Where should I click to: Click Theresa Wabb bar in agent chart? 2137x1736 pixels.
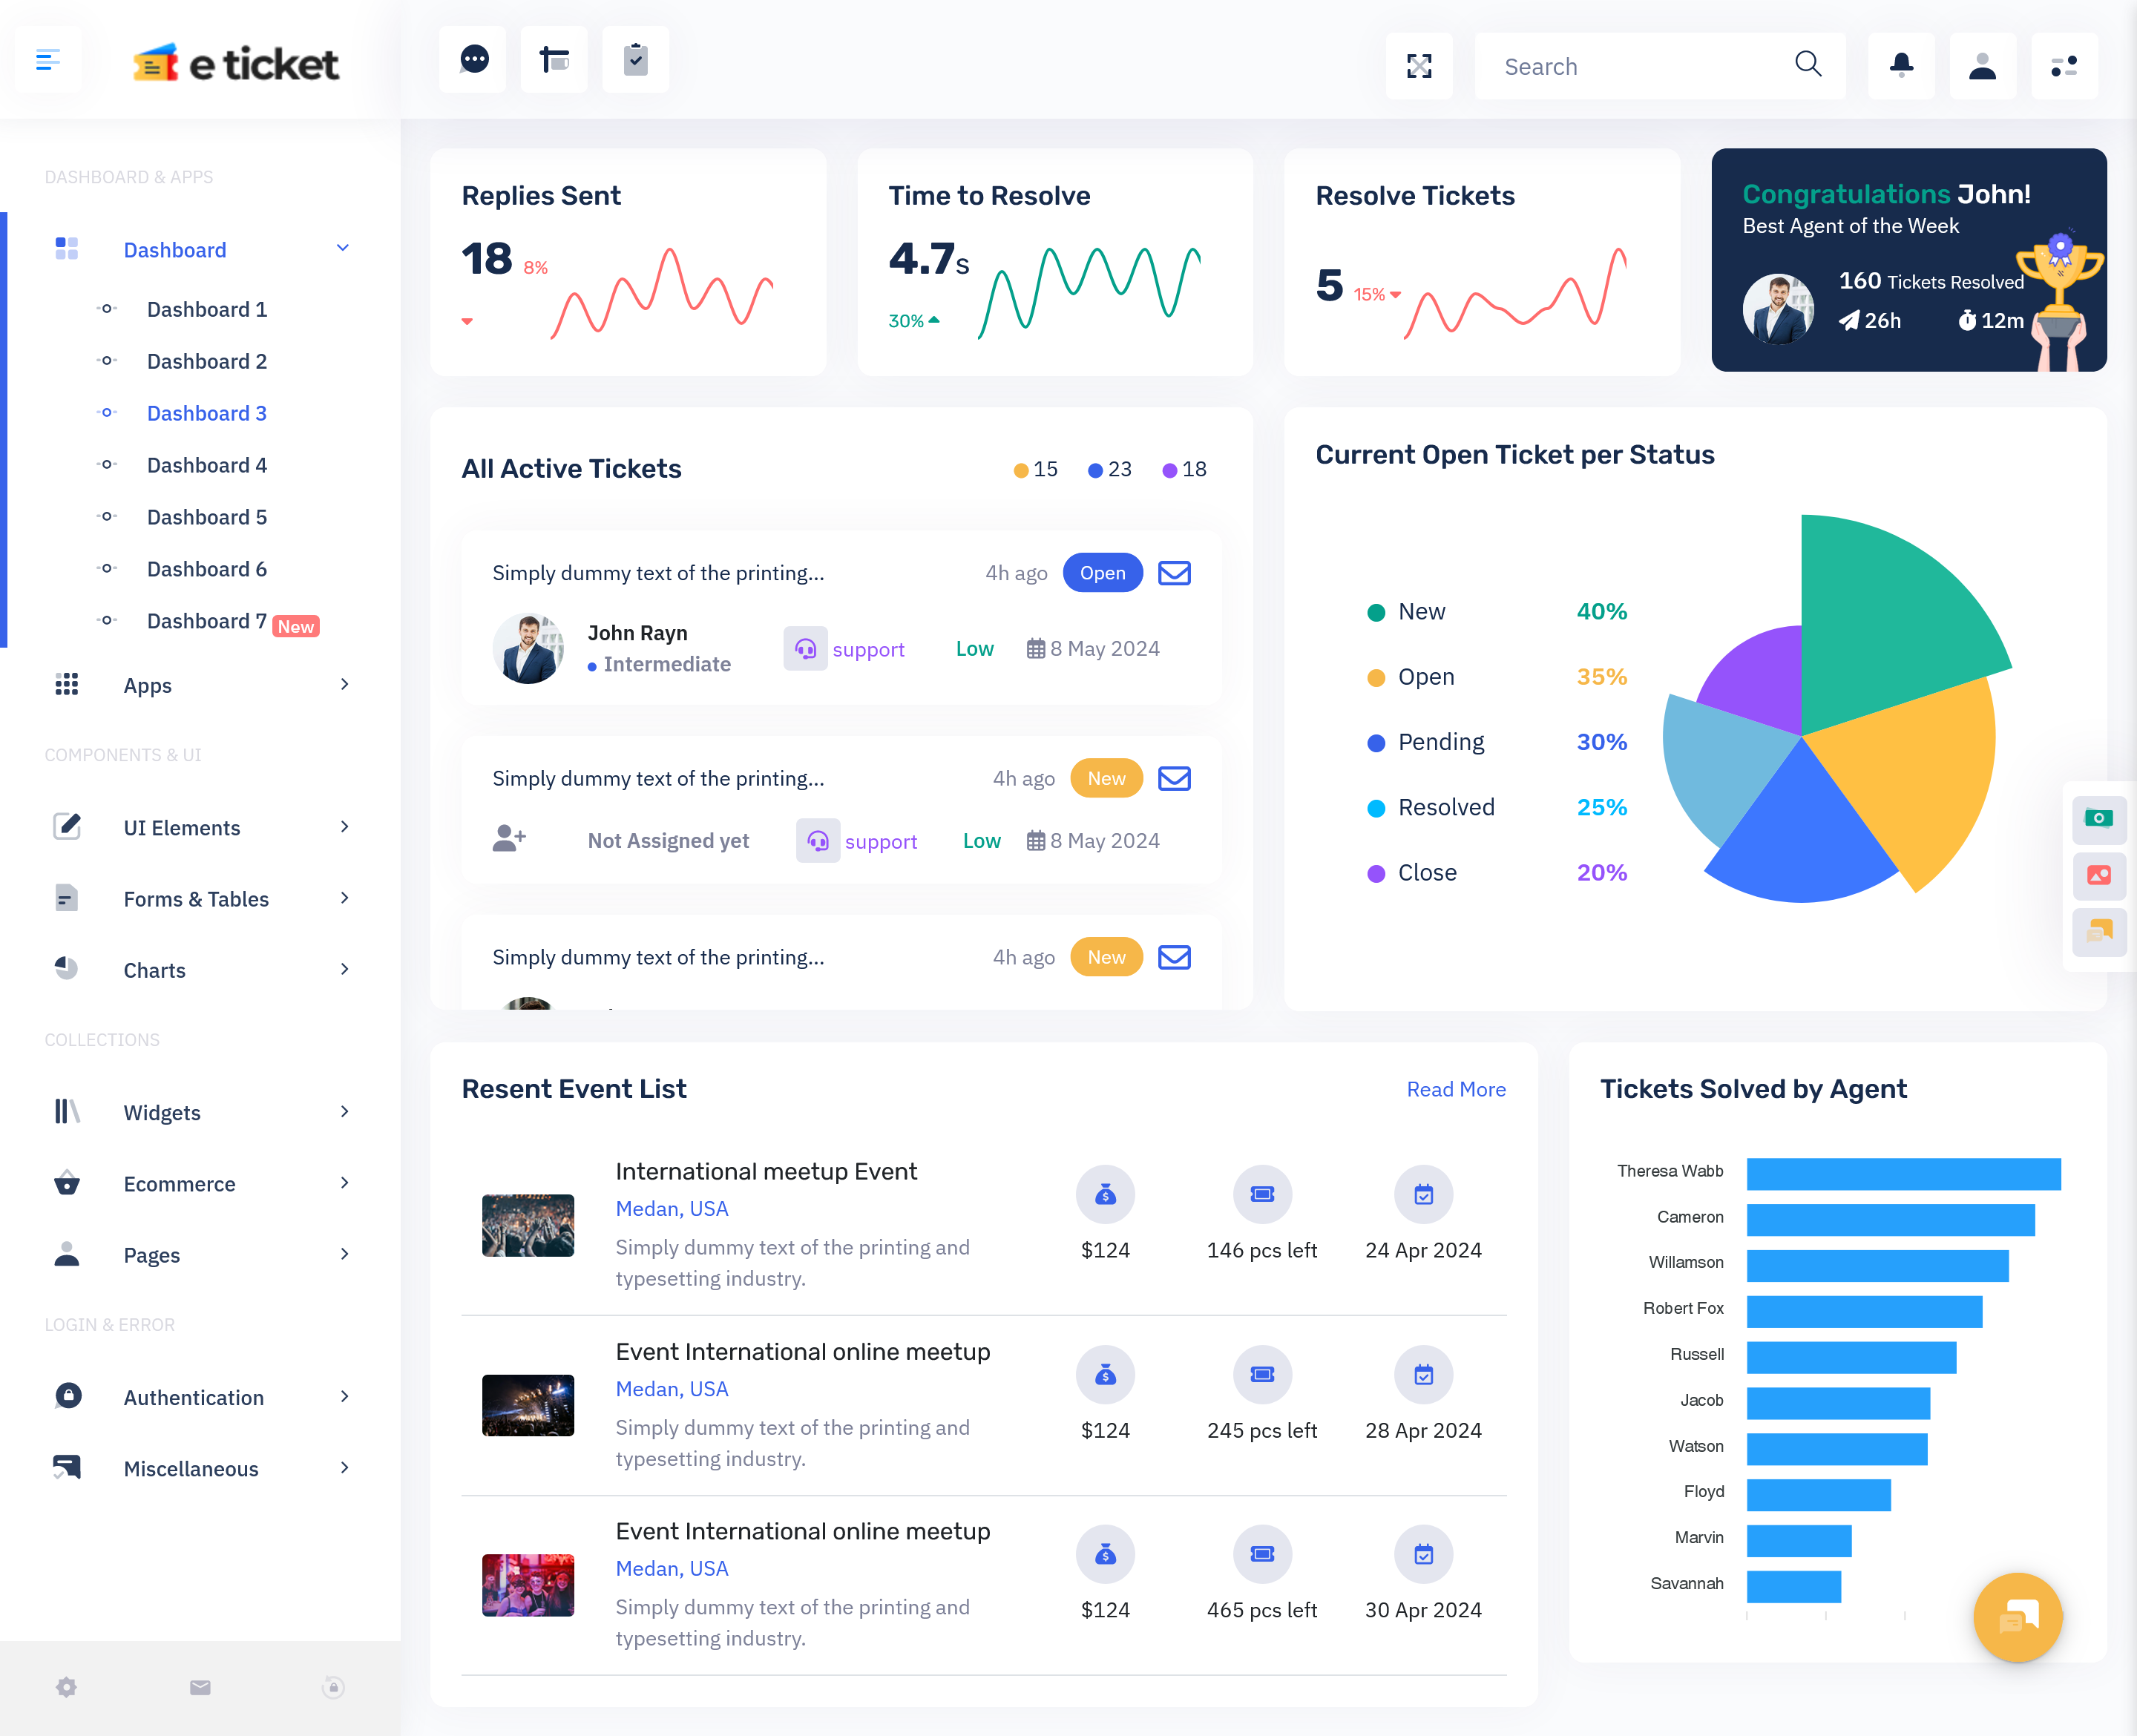(x=1903, y=1173)
